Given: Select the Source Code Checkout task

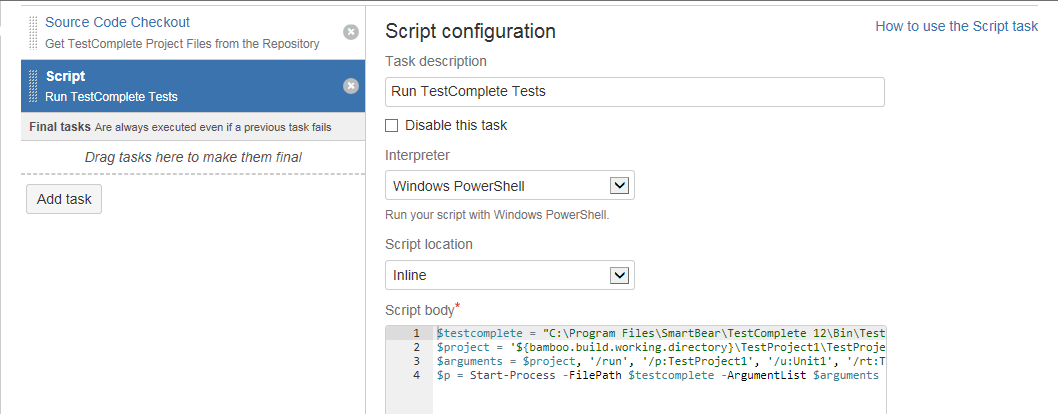Looking at the screenshot, I should pos(180,32).
